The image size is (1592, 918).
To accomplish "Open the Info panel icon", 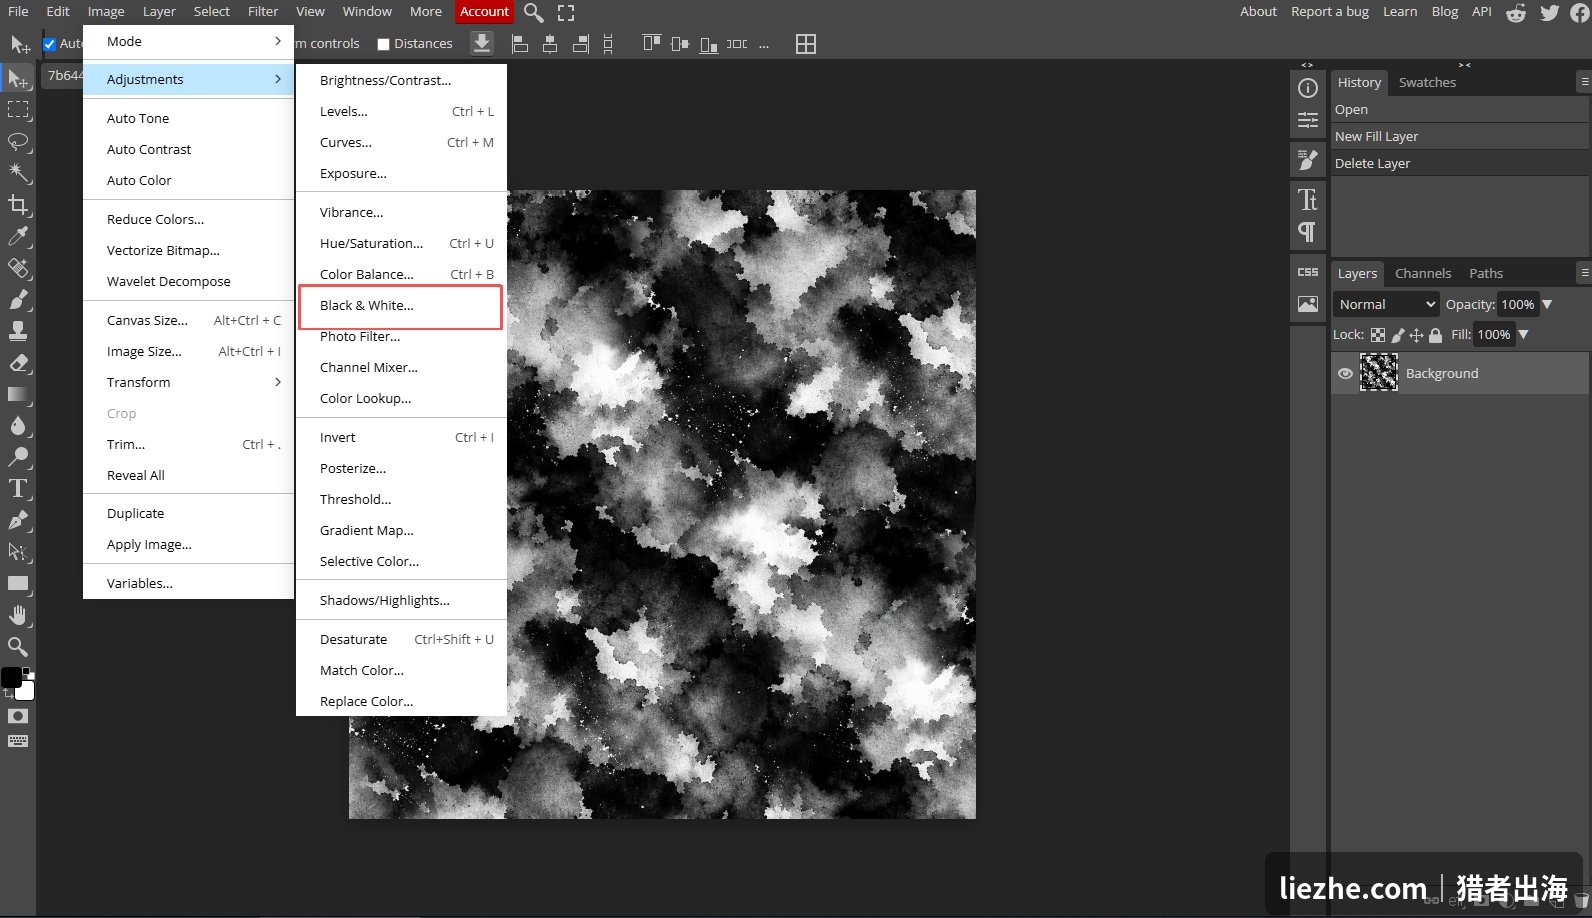I will click(x=1307, y=88).
